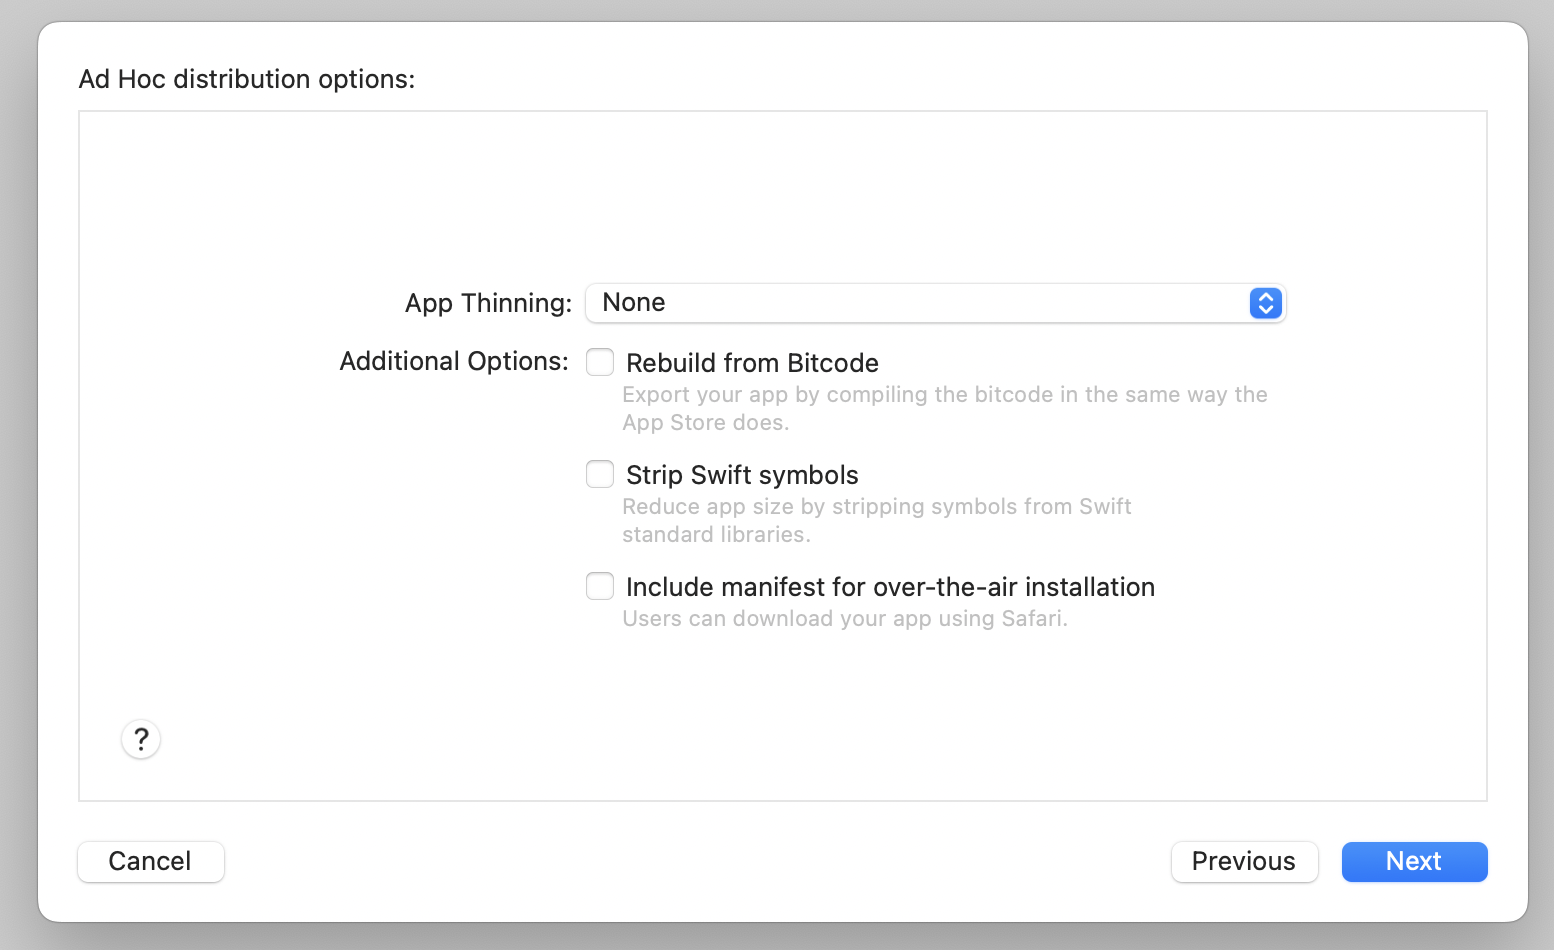Click the Ad Hoc distribution options heading

click(x=247, y=79)
